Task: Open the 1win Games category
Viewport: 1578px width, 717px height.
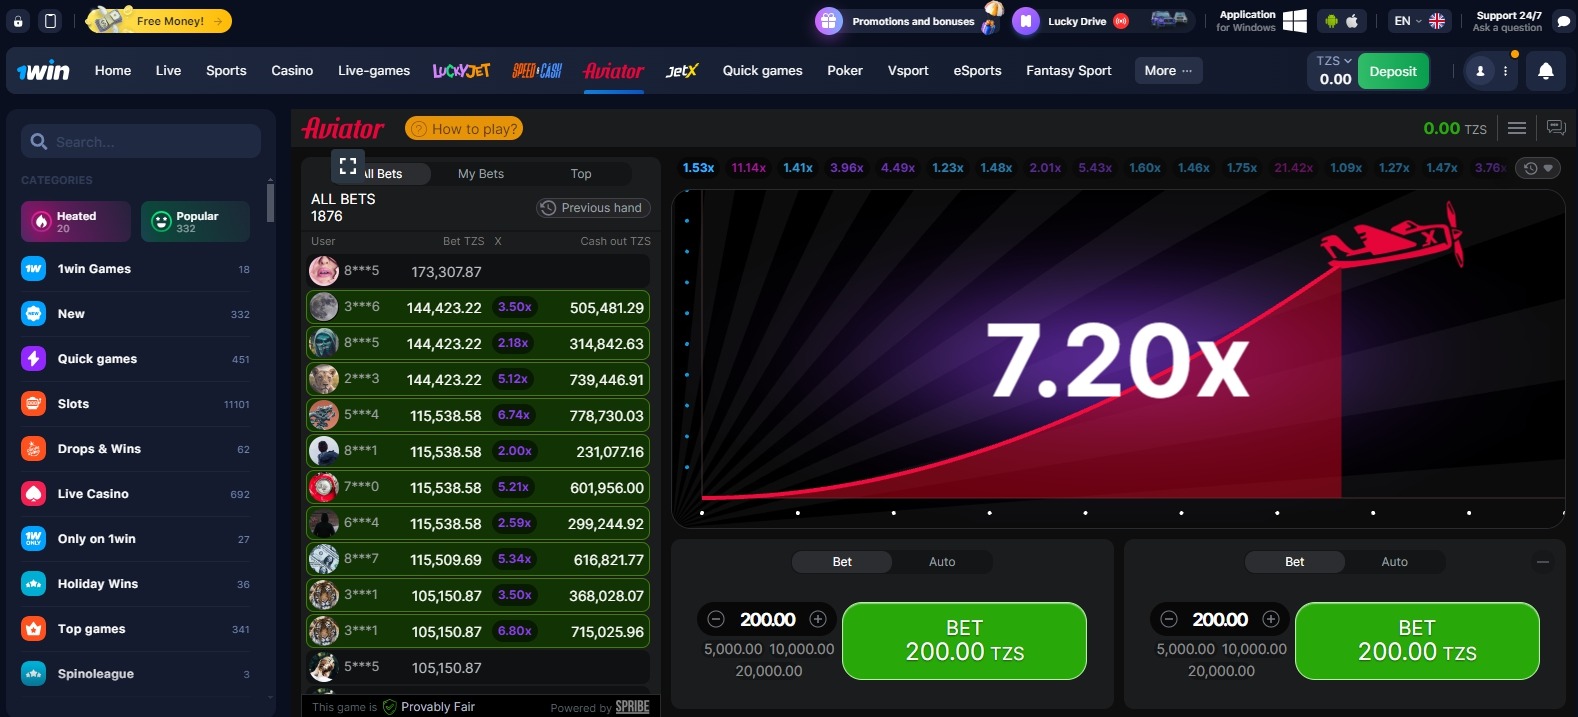Action: [136, 269]
